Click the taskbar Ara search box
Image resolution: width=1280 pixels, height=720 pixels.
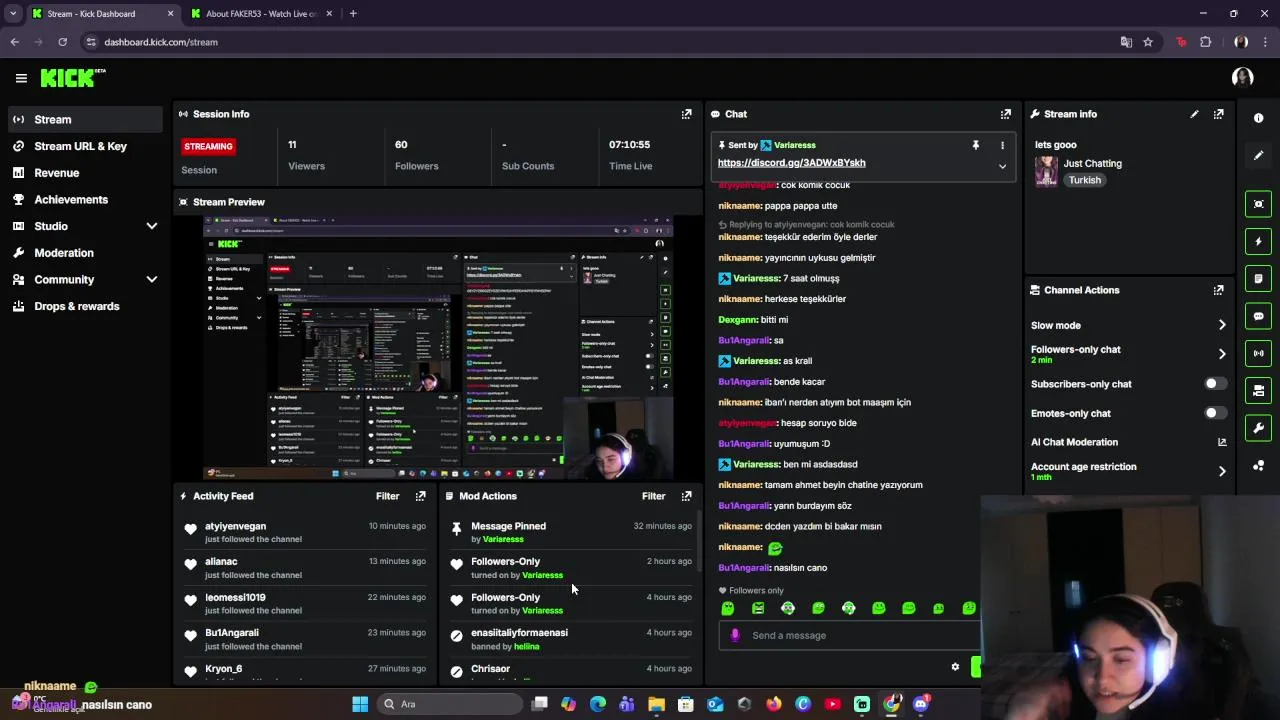coord(450,704)
